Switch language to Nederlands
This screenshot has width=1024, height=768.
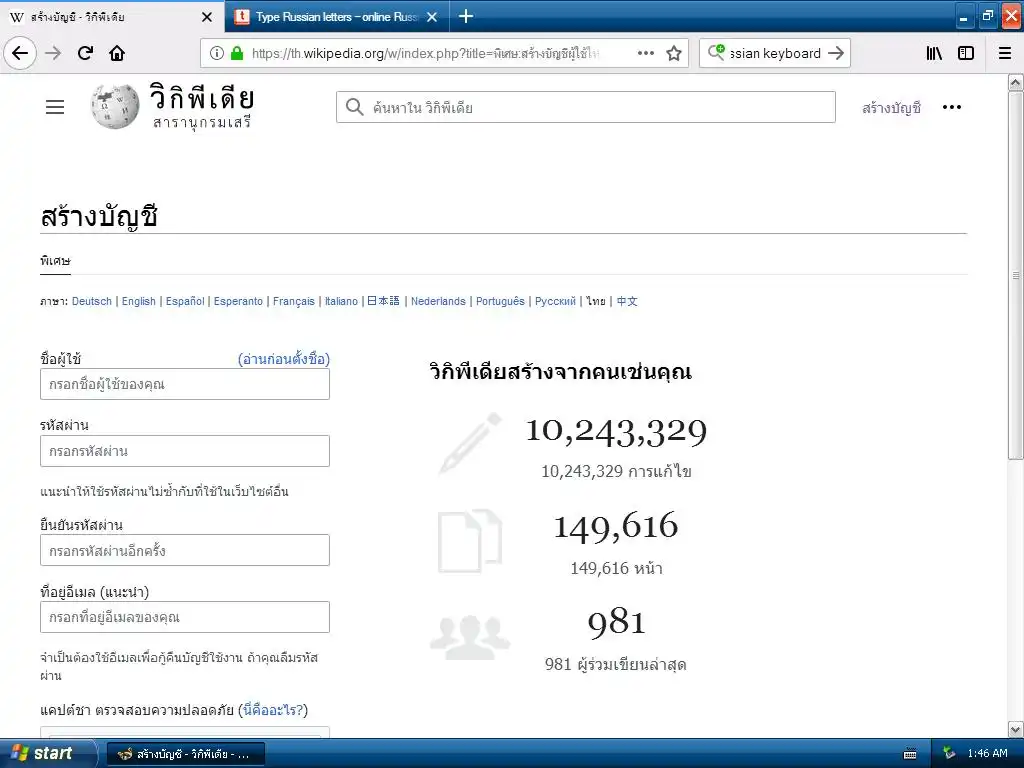438,301
